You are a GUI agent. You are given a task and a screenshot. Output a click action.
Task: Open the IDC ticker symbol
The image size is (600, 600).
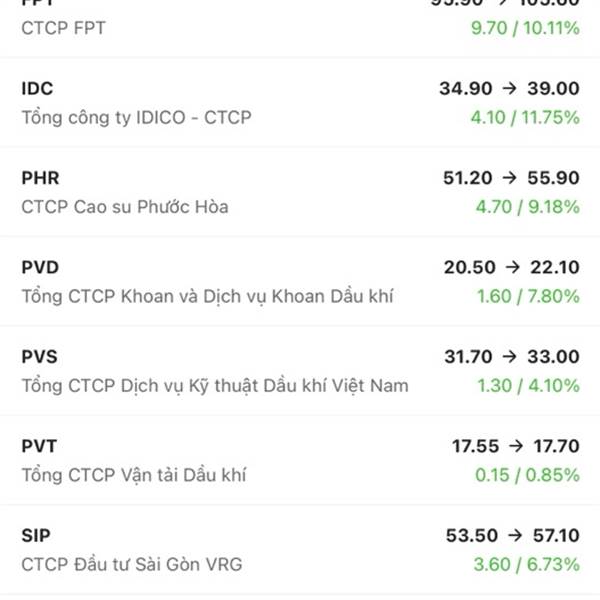pos(36,89)
